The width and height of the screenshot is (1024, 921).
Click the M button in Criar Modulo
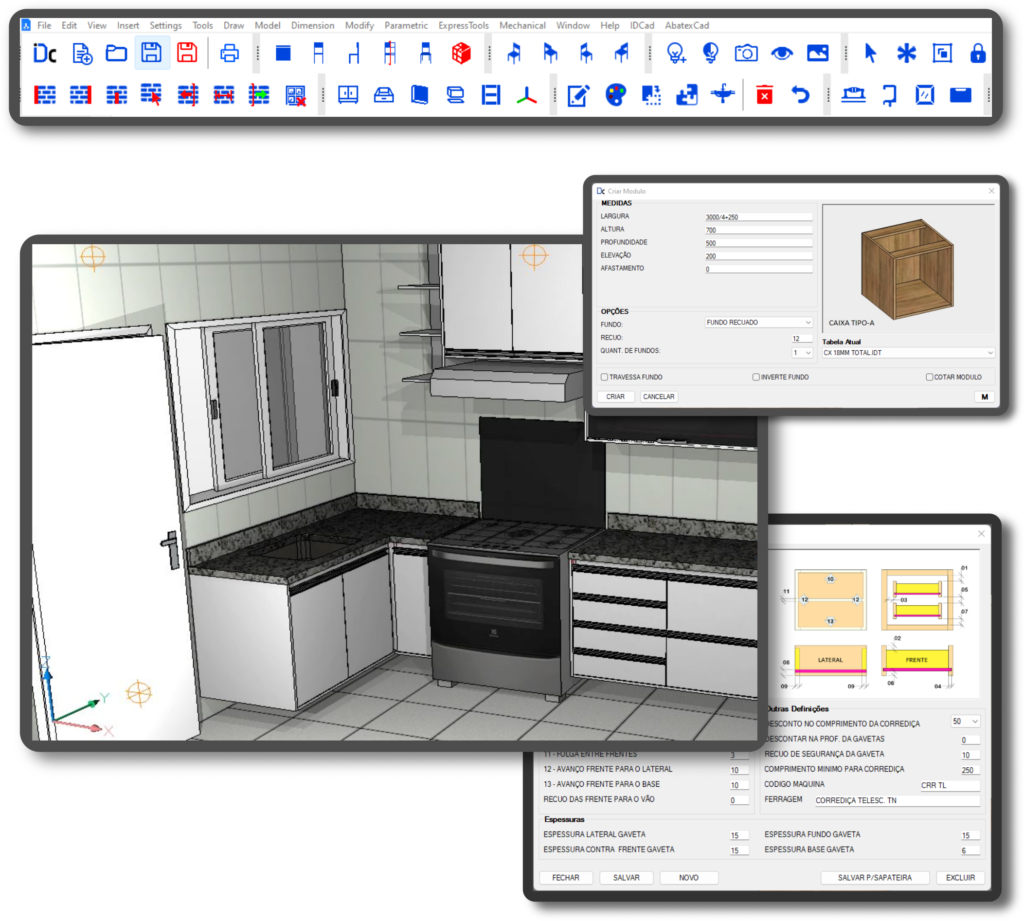[x=984, y=396]
